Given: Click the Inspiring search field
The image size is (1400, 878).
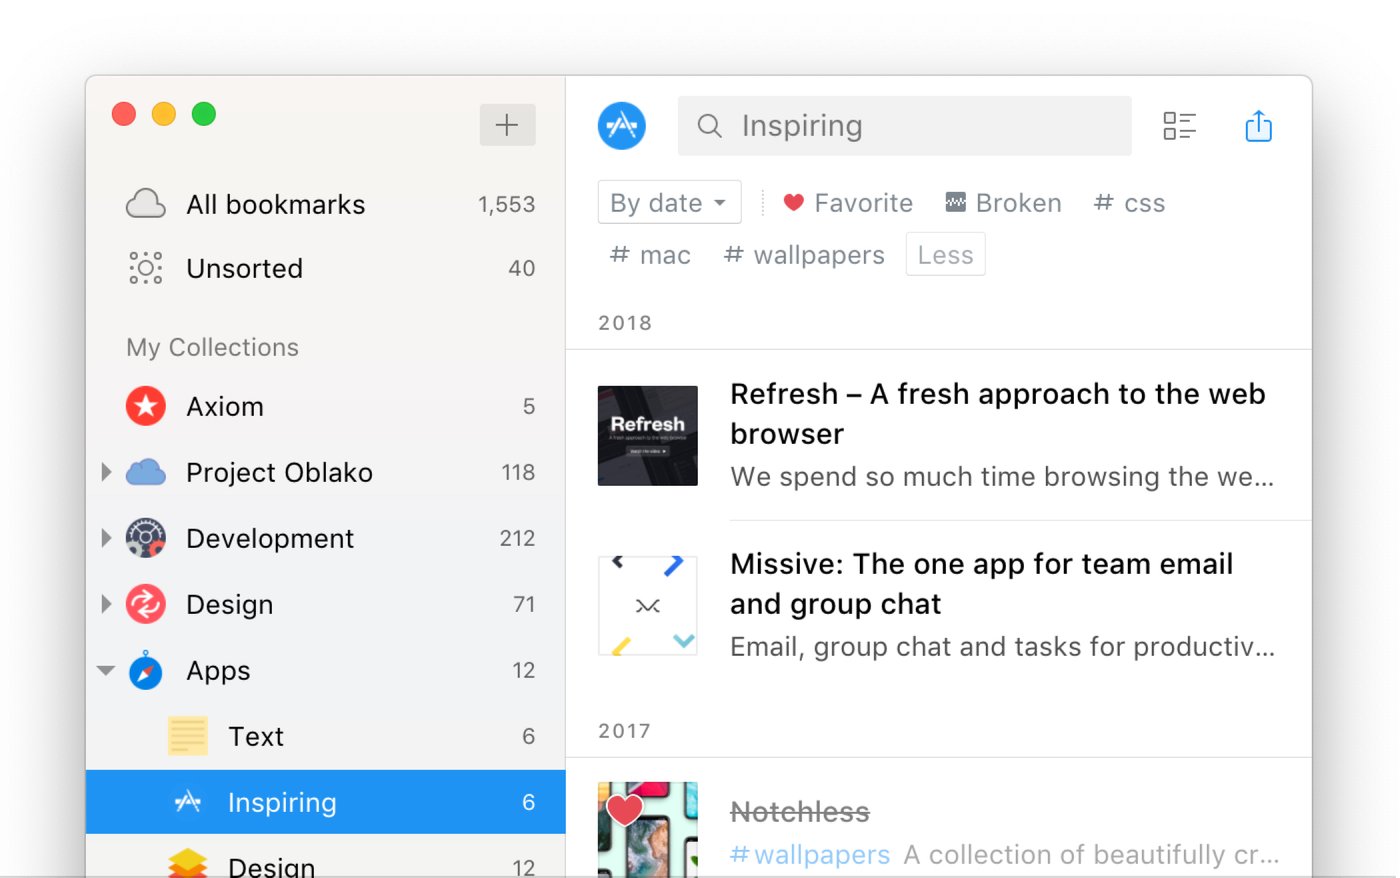Looking at the screenshot, I should click(905, 126).
